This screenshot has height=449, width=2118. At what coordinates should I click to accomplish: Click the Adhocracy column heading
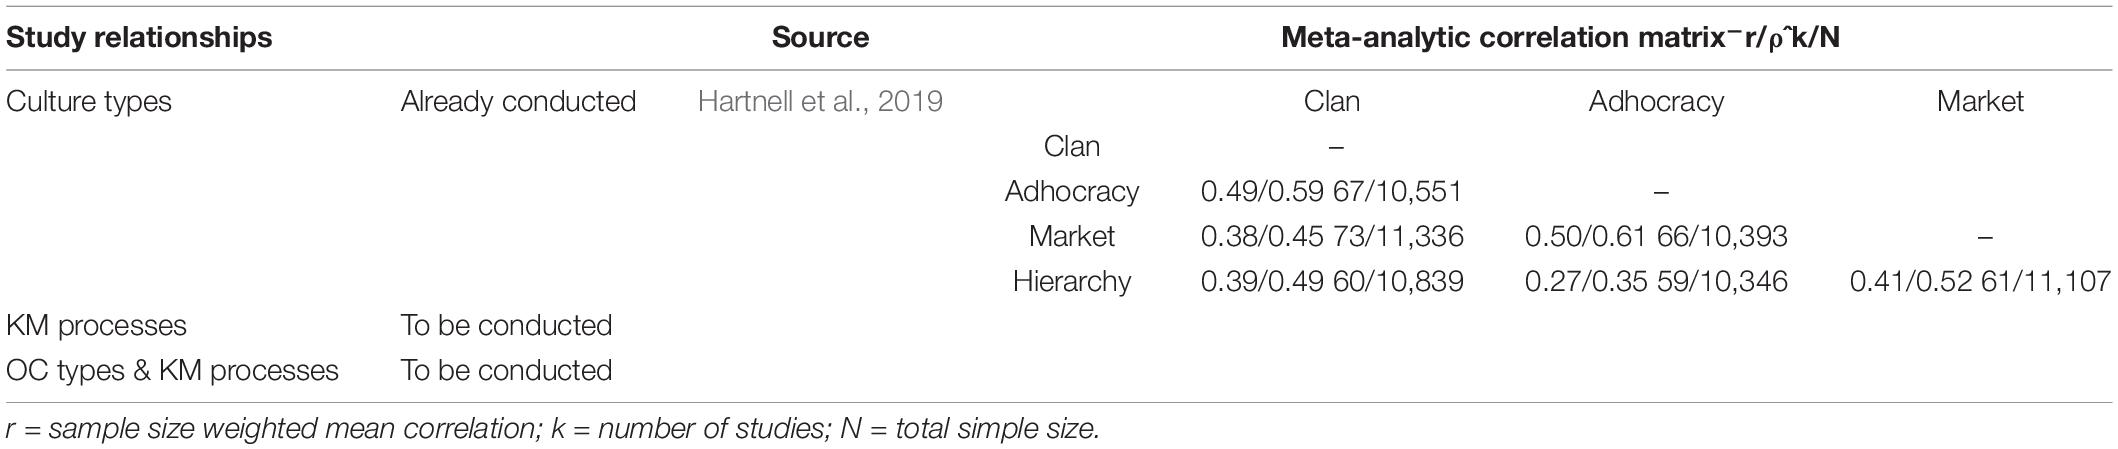click(1656, 101)
